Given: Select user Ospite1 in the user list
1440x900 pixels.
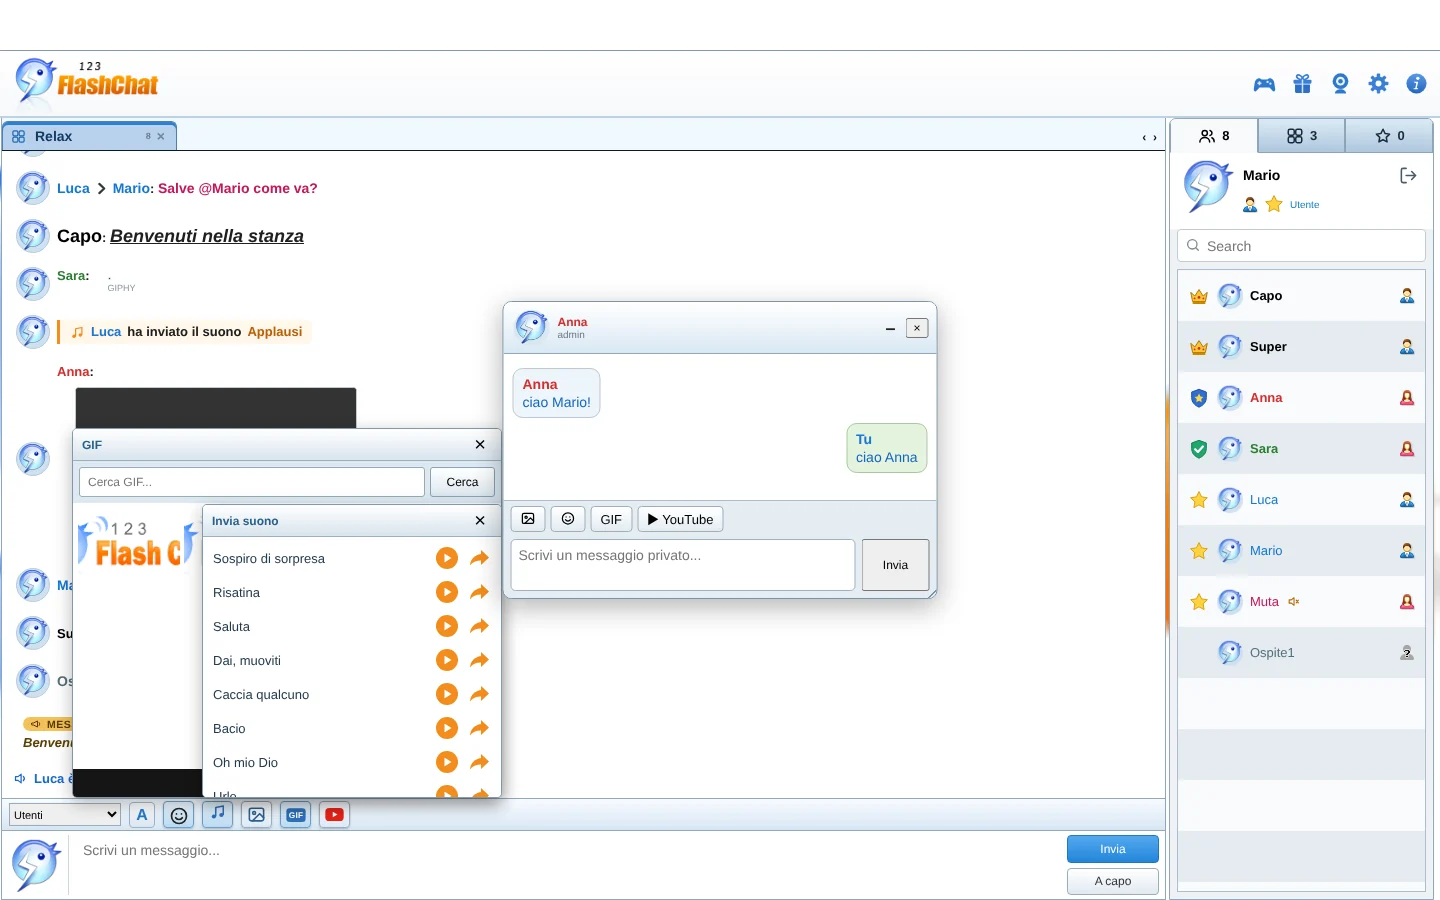Looking at the screenshot, I should (x=1301, y=653).
